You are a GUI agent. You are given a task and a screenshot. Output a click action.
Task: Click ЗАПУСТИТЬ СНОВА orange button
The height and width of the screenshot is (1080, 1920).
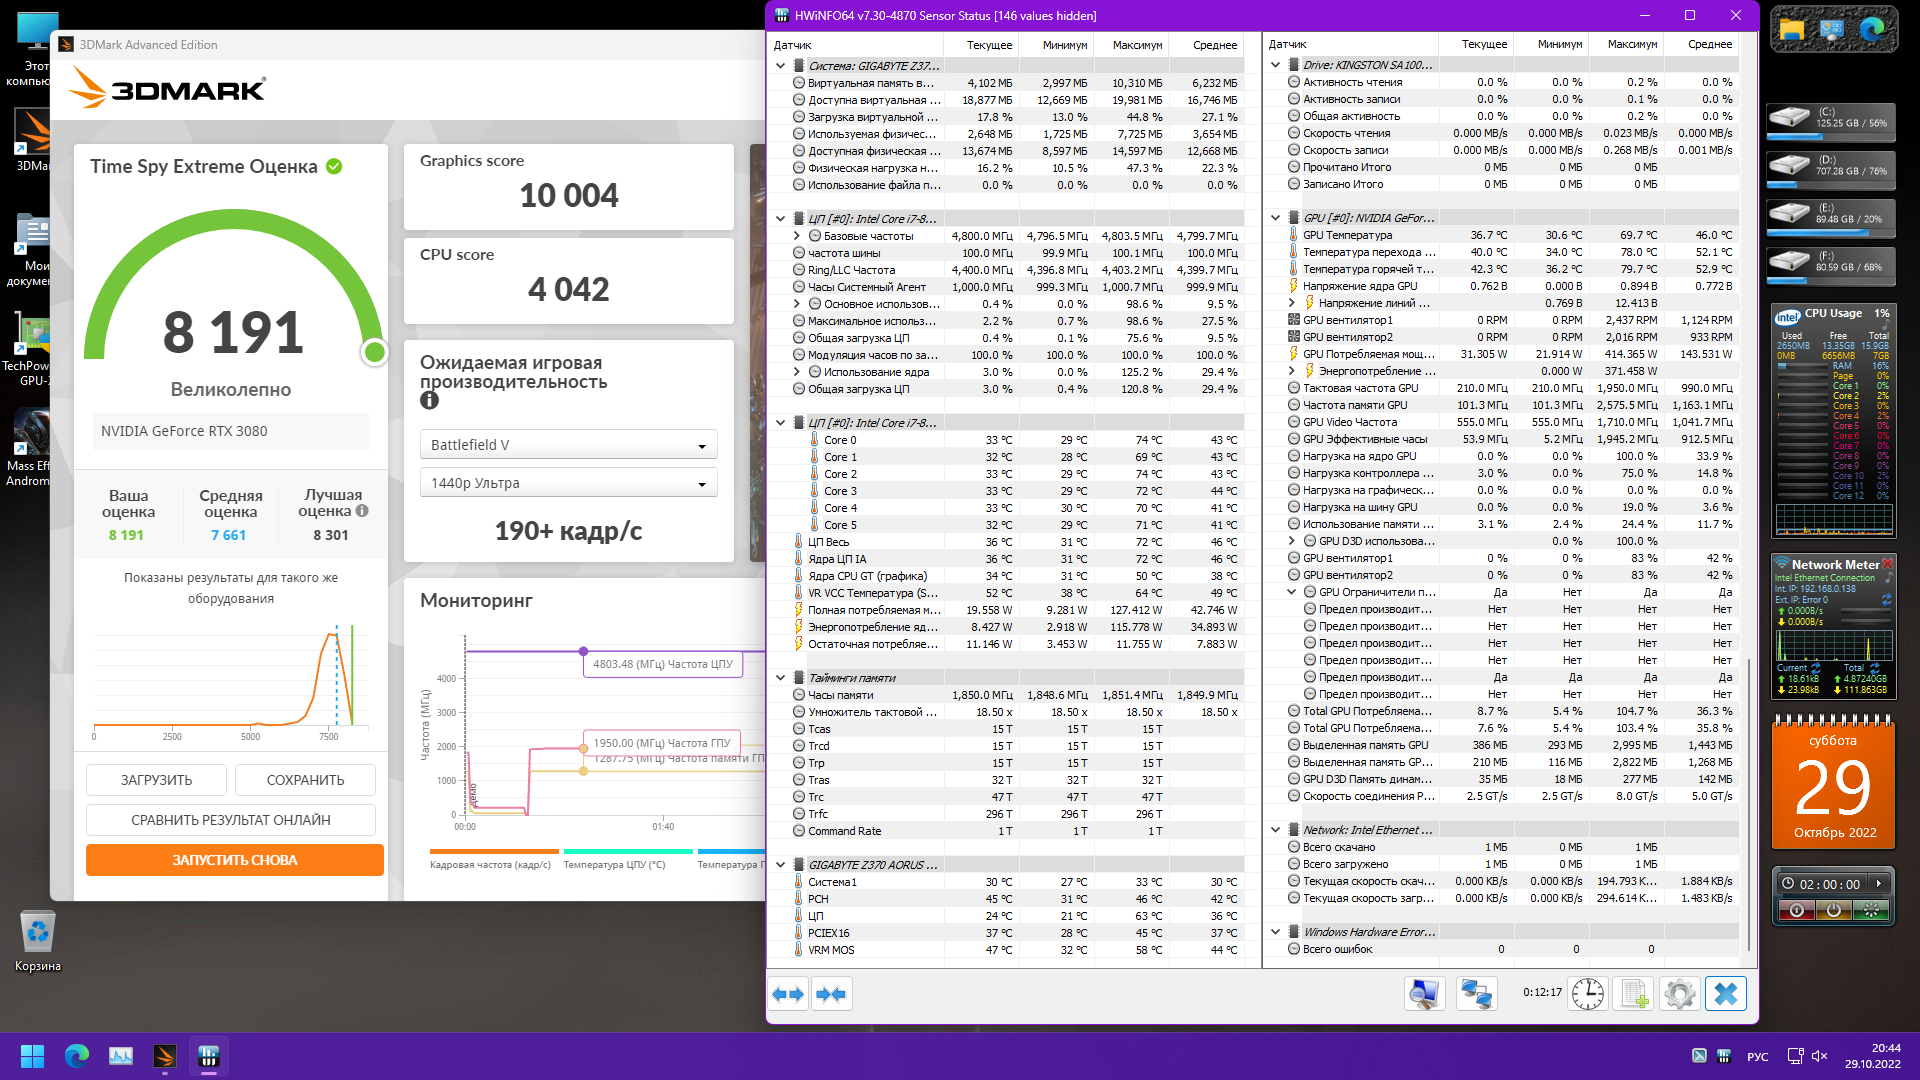coord(235,860)
